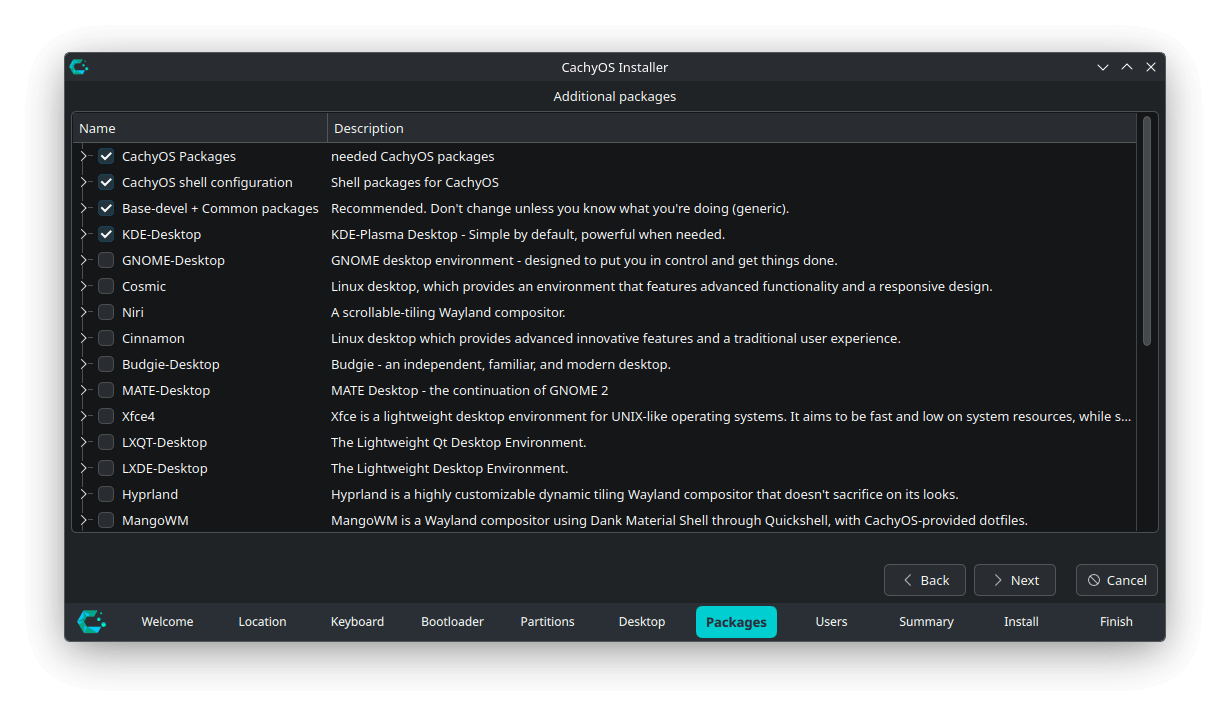Uncheck the KDE-Desktop checkbox
Image resolution: width=1230 pixels, height=718 pixels.
click(x=106, y=234)
